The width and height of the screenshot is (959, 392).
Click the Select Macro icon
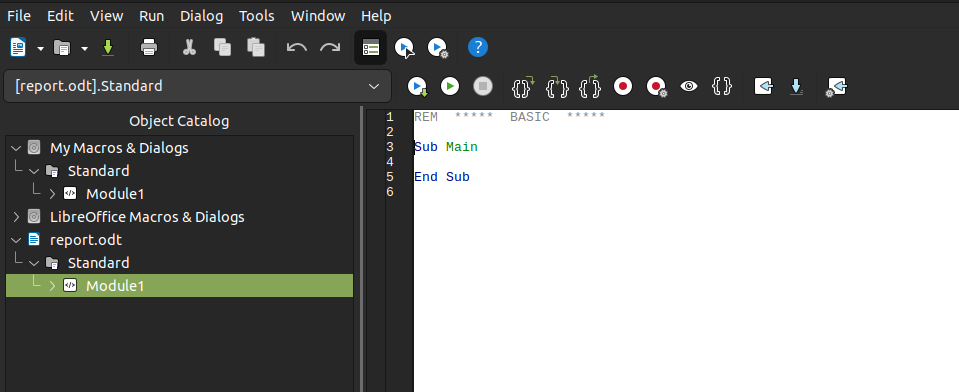point(405,47)
